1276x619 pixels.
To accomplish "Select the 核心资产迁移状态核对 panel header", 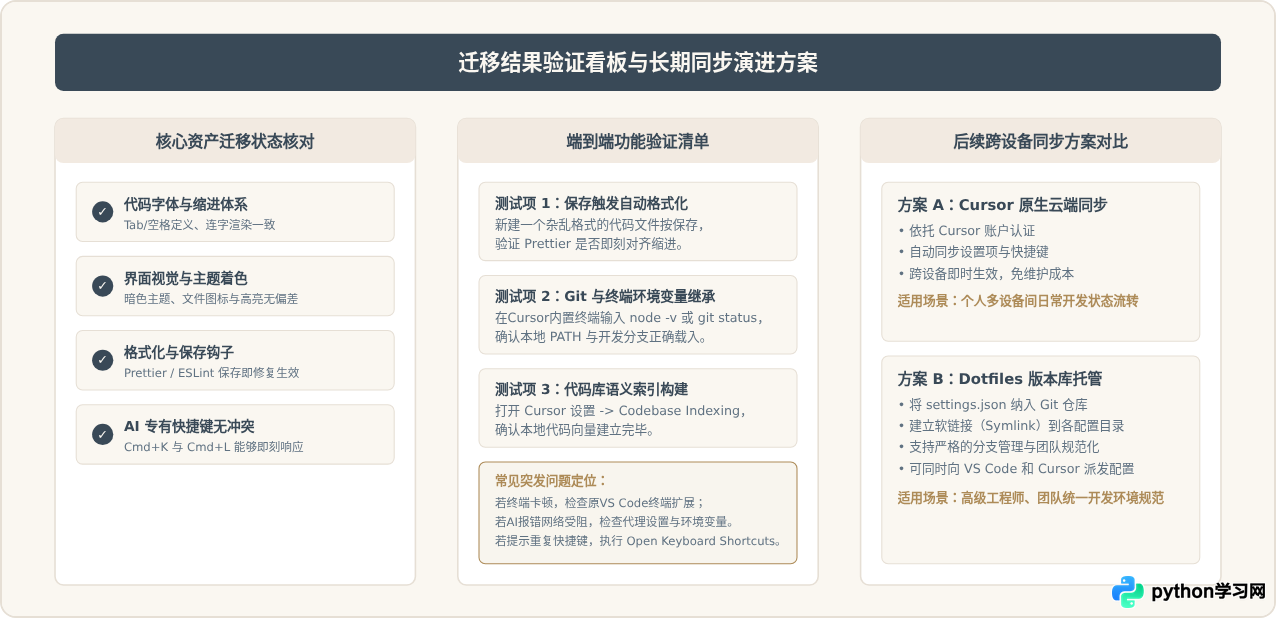I will 235,141.
